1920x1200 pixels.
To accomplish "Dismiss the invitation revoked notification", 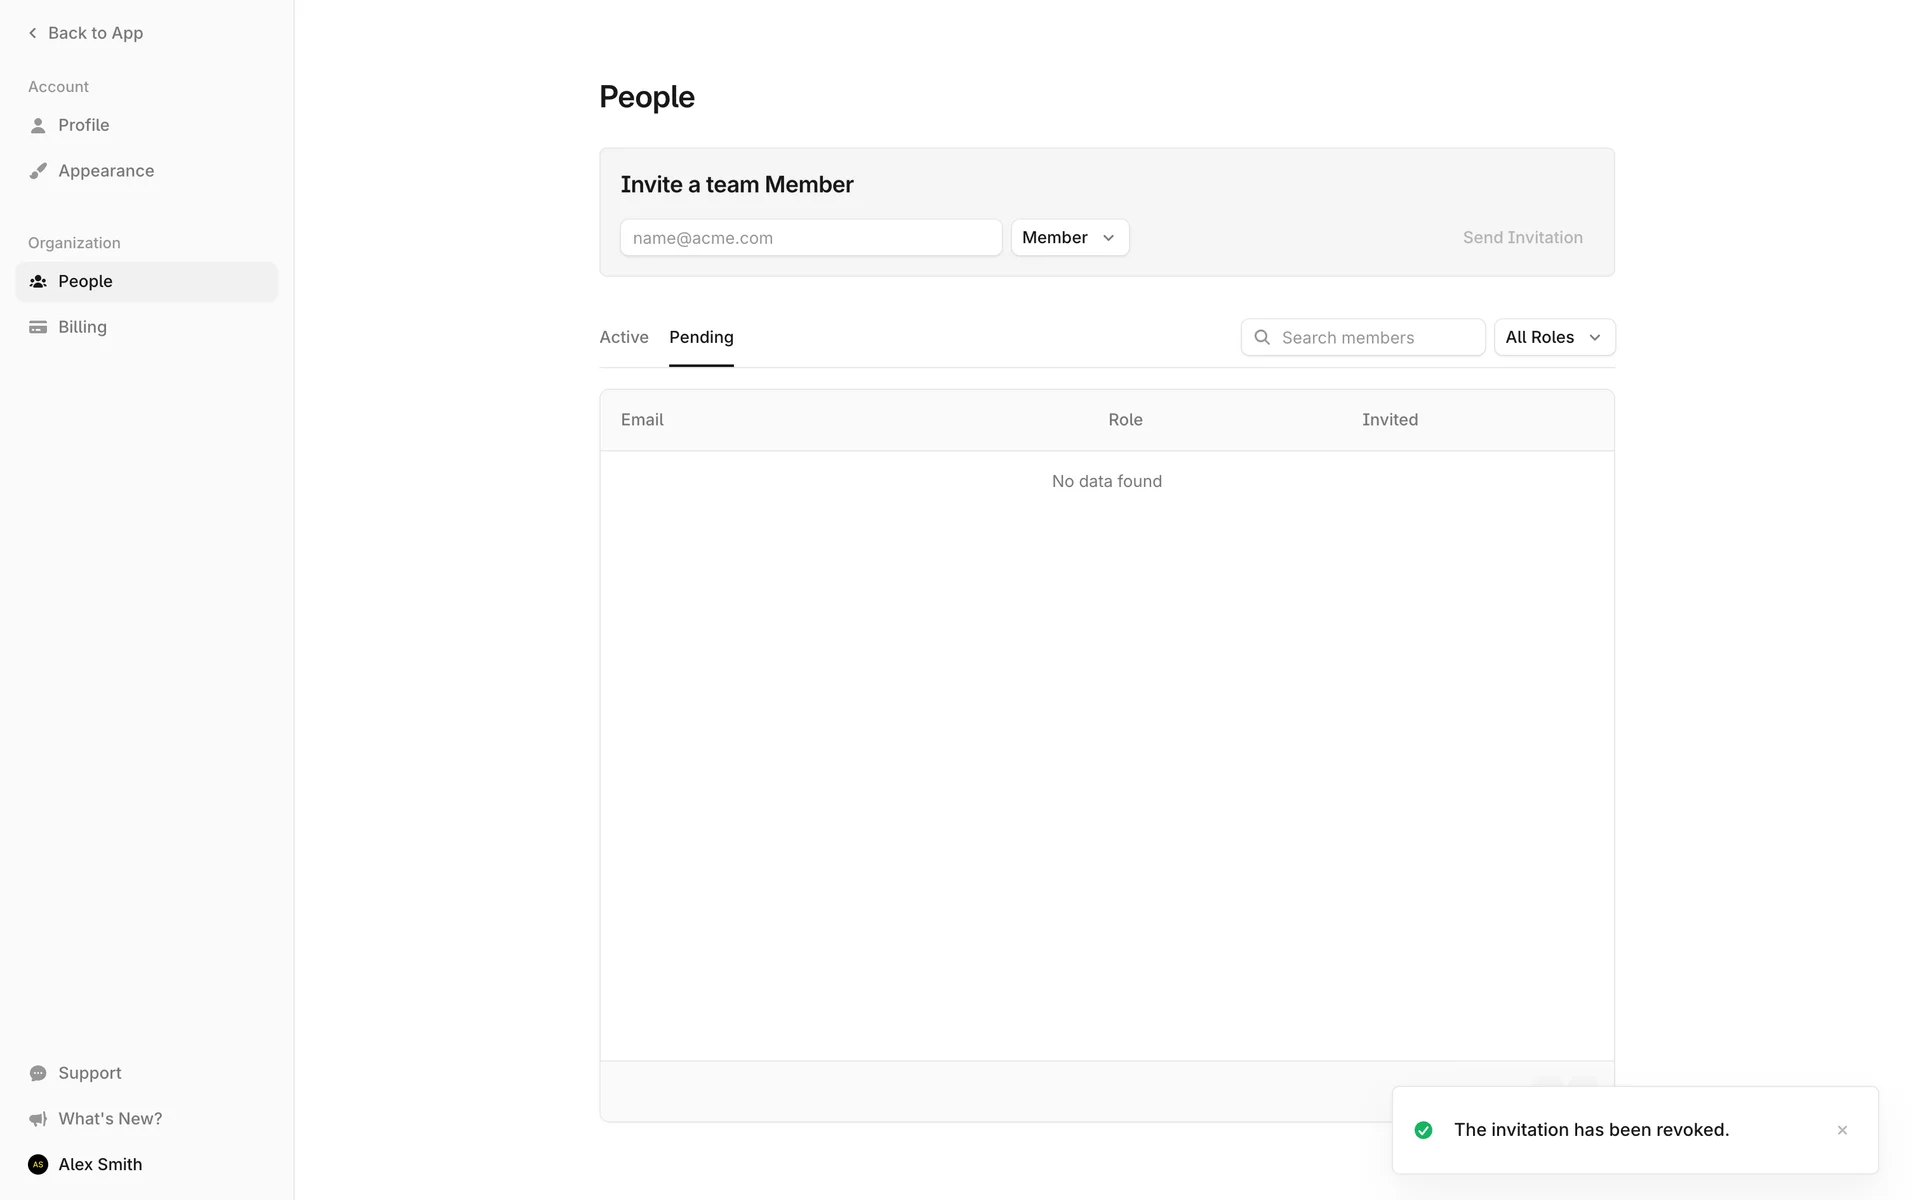I will 1842,1130.
